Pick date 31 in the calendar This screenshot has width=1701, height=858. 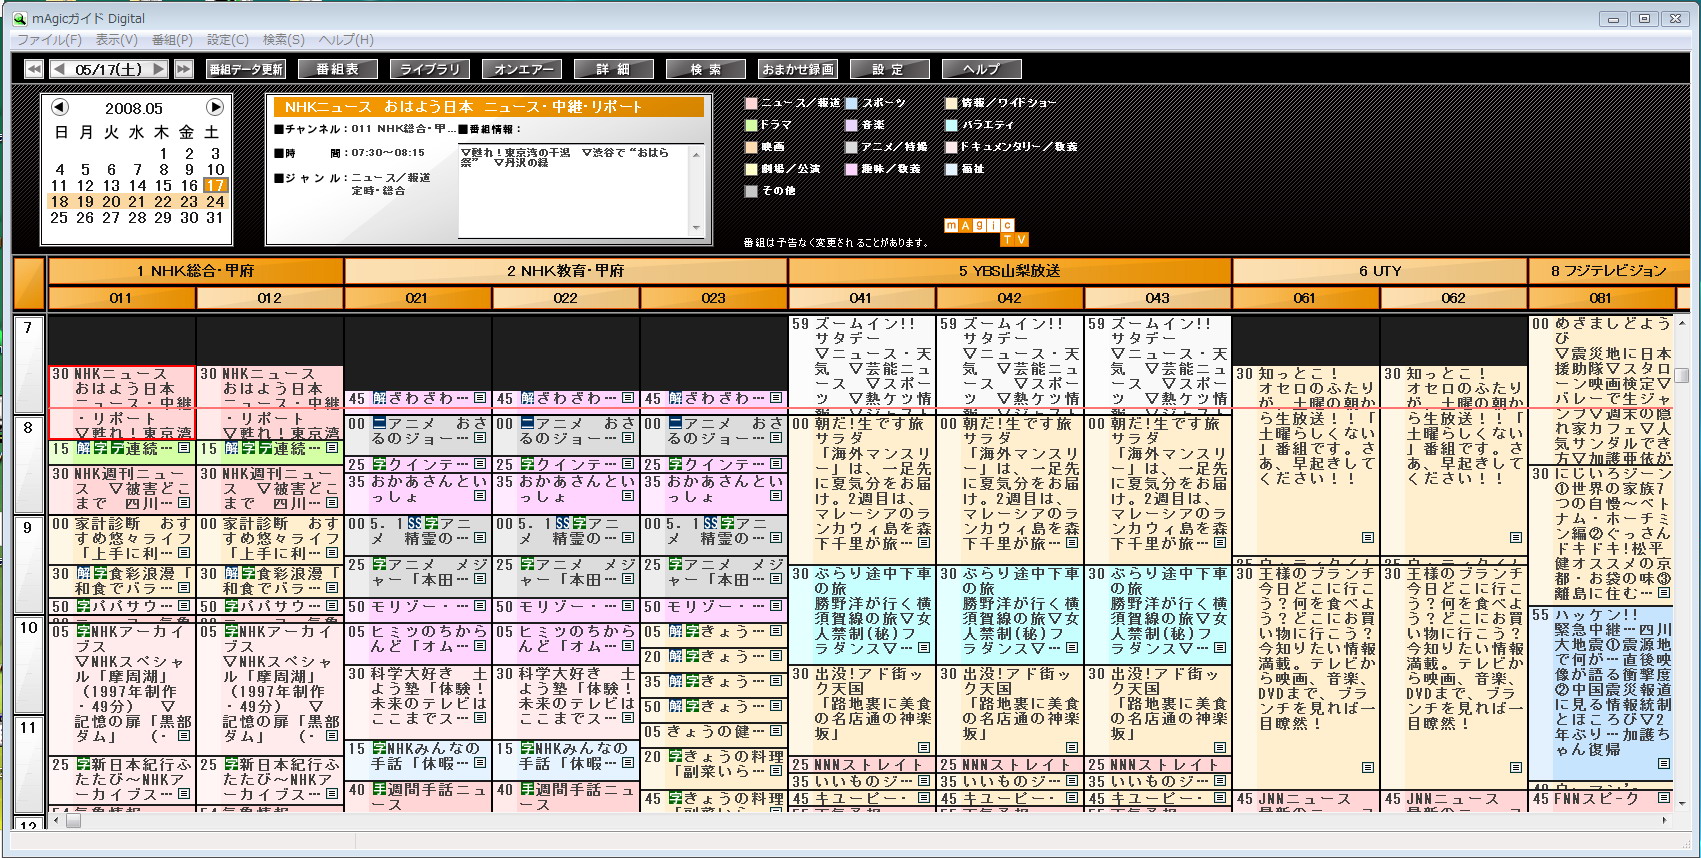(x=215, y=217)
